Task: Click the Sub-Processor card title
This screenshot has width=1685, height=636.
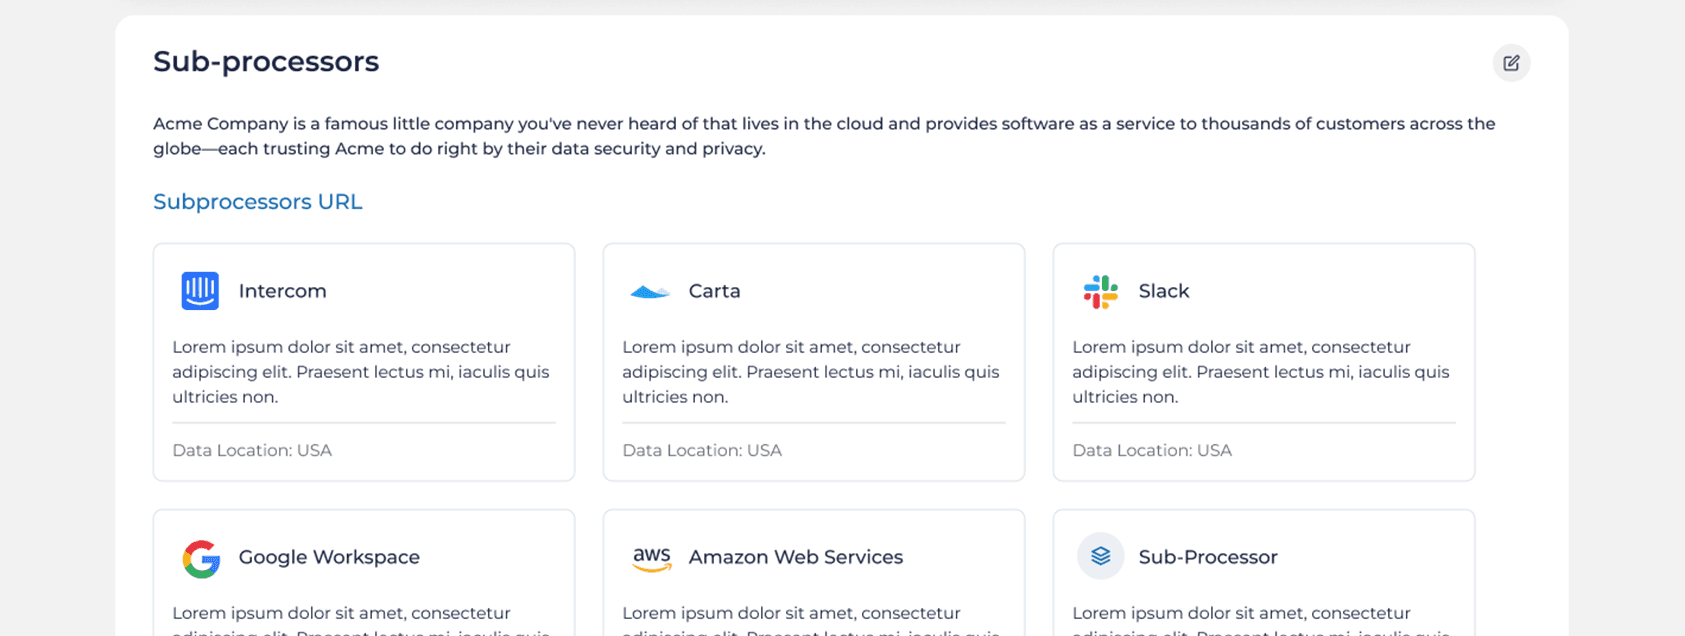Action: click(x=1207, y=557)
